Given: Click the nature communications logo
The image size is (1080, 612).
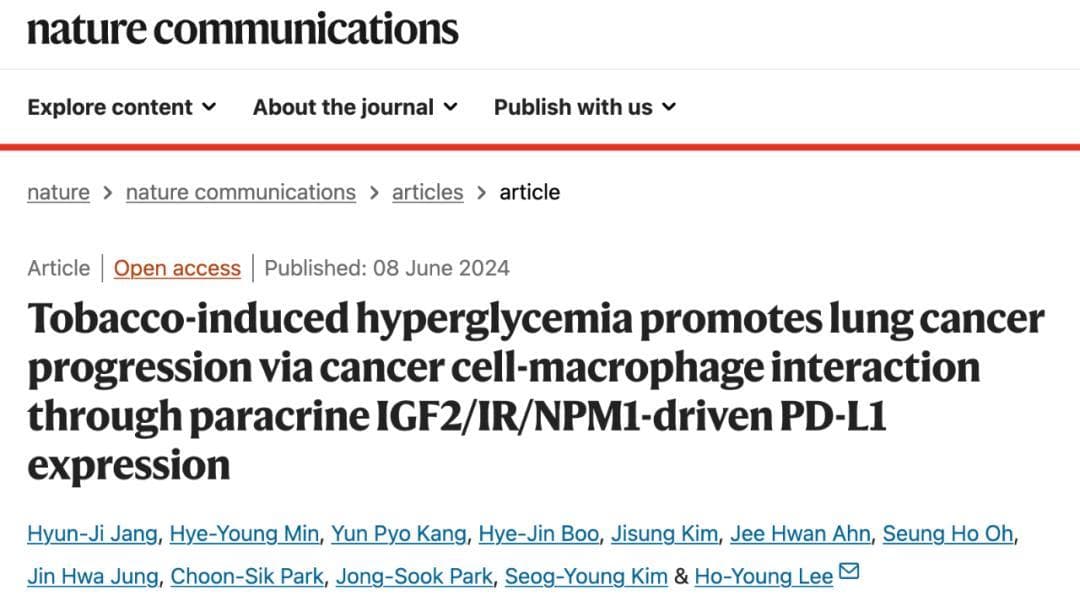Looking at the screenshot, I should tap(243, 29).
